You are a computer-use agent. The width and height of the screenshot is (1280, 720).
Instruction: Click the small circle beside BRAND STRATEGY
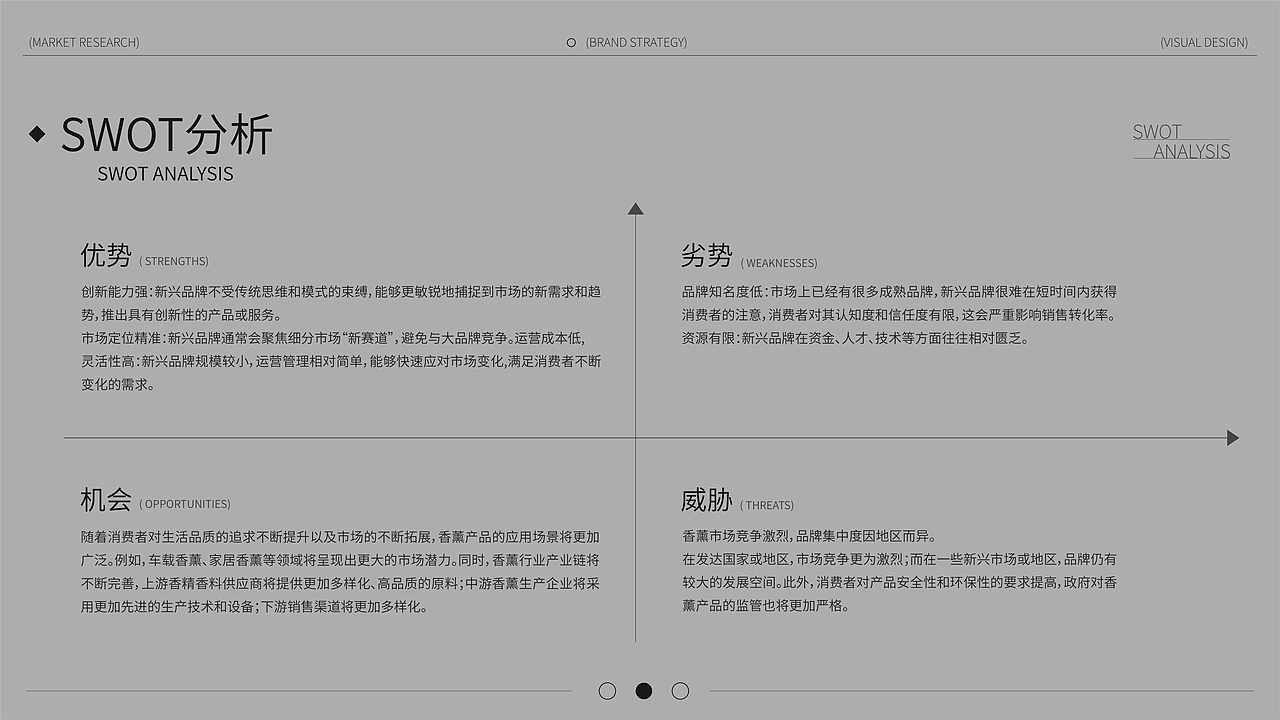571,42
